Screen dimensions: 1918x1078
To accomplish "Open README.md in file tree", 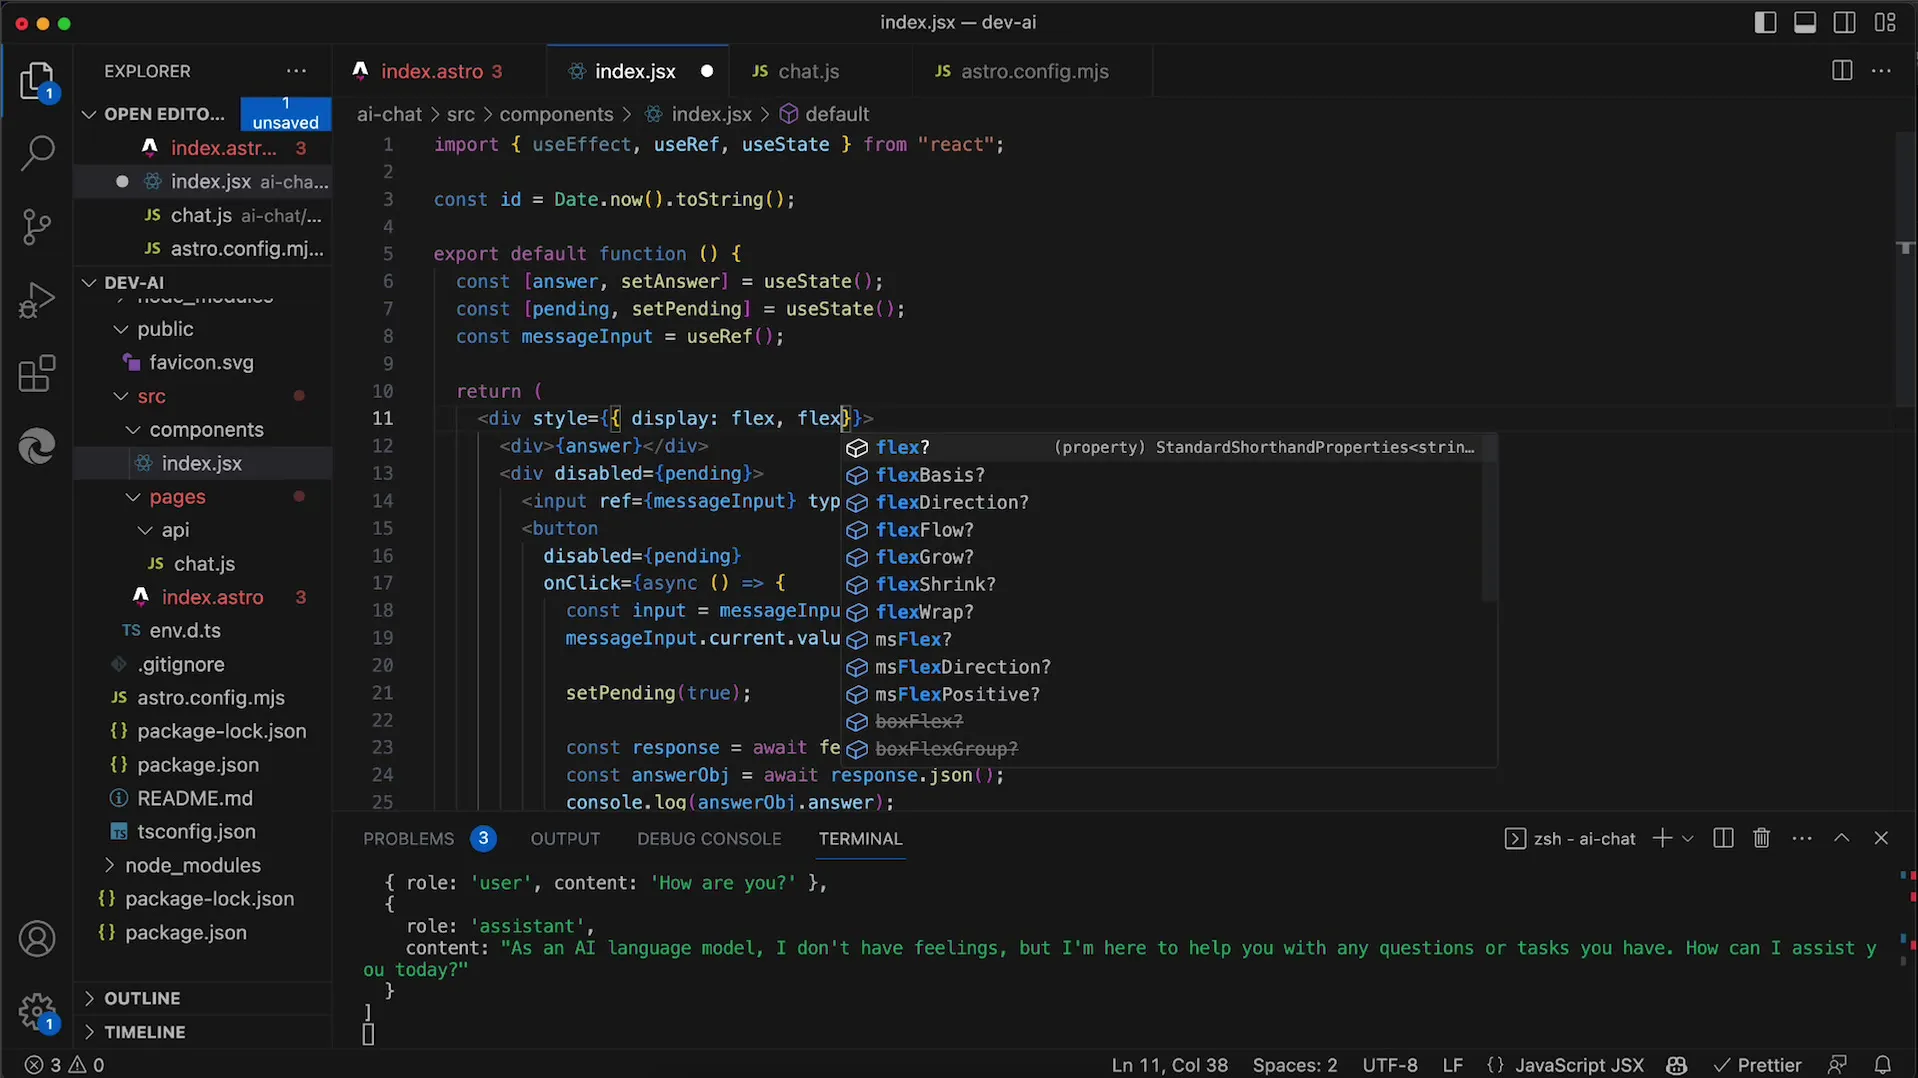I will click(194, 798).
